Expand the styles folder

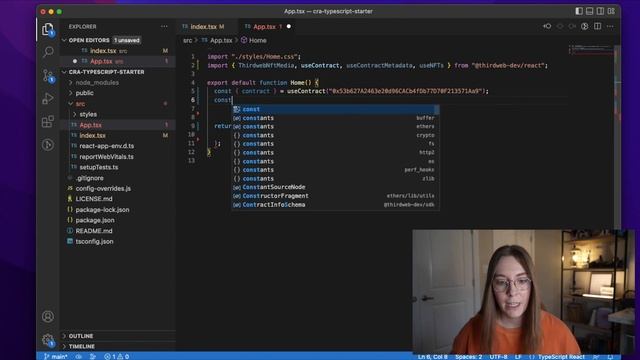[118, 114]
